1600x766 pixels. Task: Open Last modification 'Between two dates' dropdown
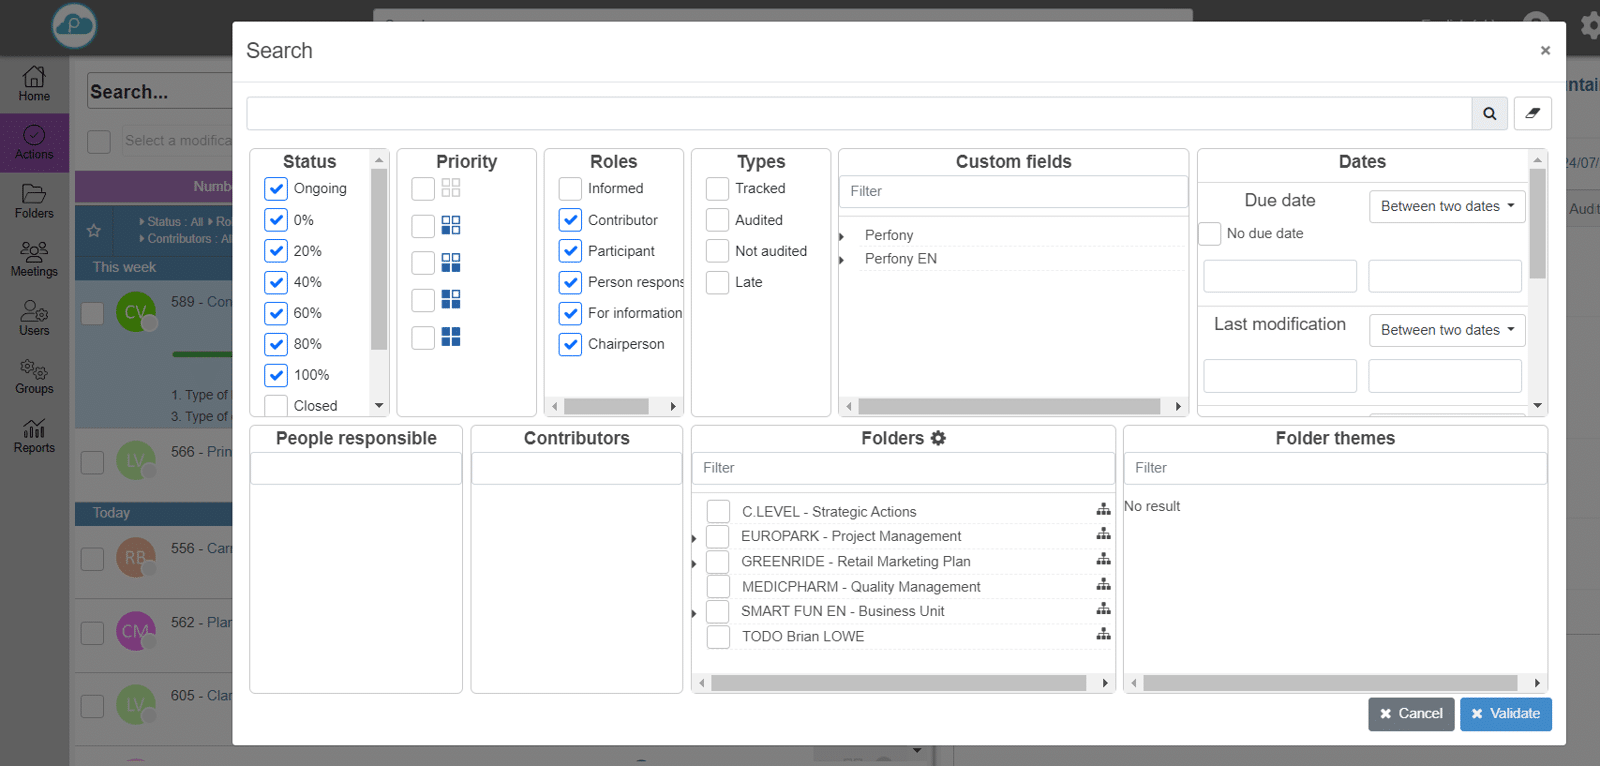(1446, 330)
